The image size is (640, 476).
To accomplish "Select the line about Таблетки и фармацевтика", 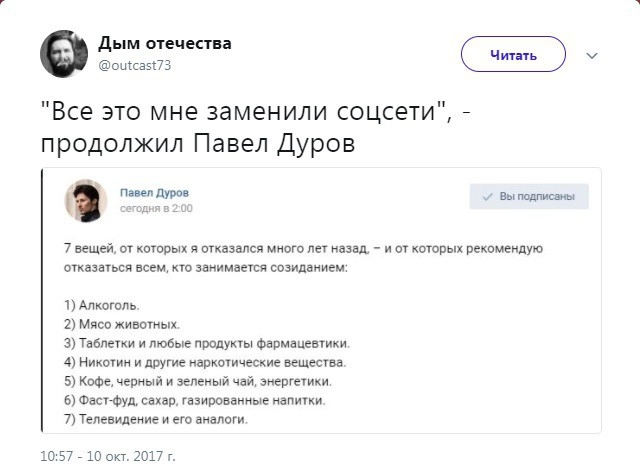I will pos(191,343).
